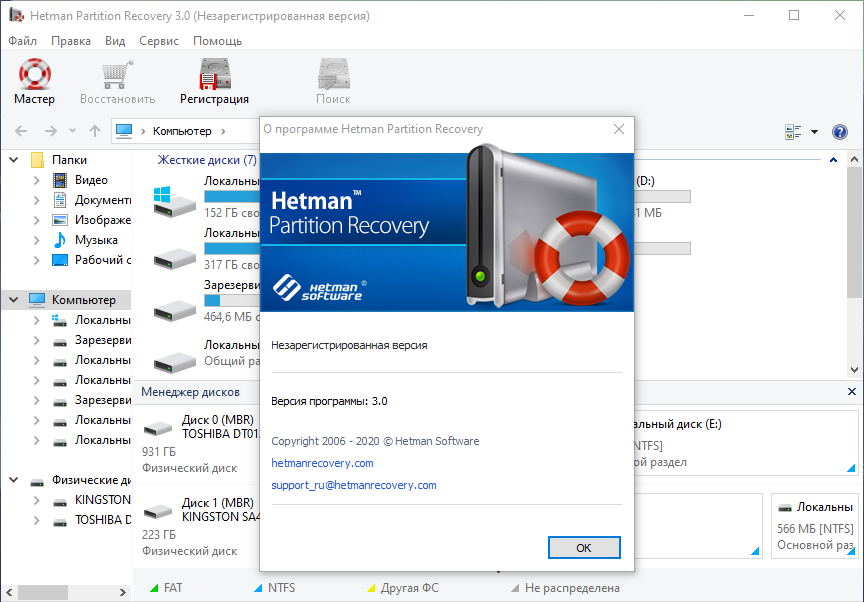
Task: Click Диск 1 (MBR) KINGSTON disk icon
Action: coord(158,511)
